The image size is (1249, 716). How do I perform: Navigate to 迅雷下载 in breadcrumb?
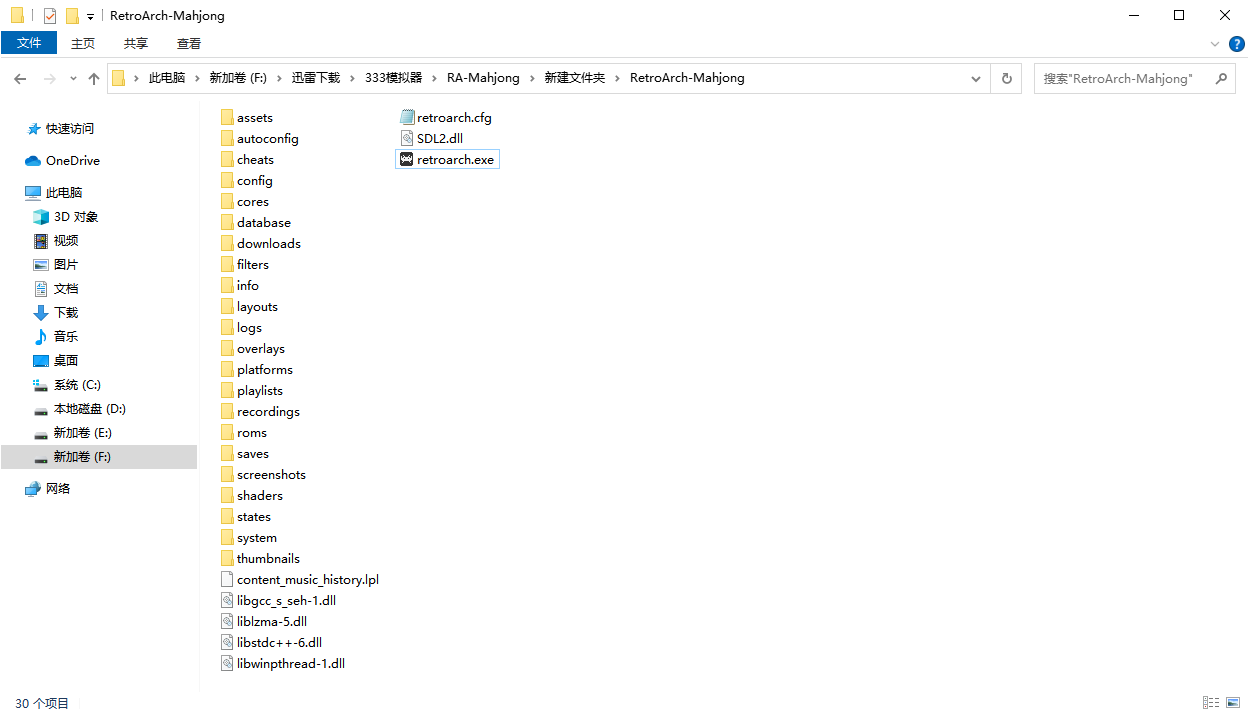tap(316, 78)
